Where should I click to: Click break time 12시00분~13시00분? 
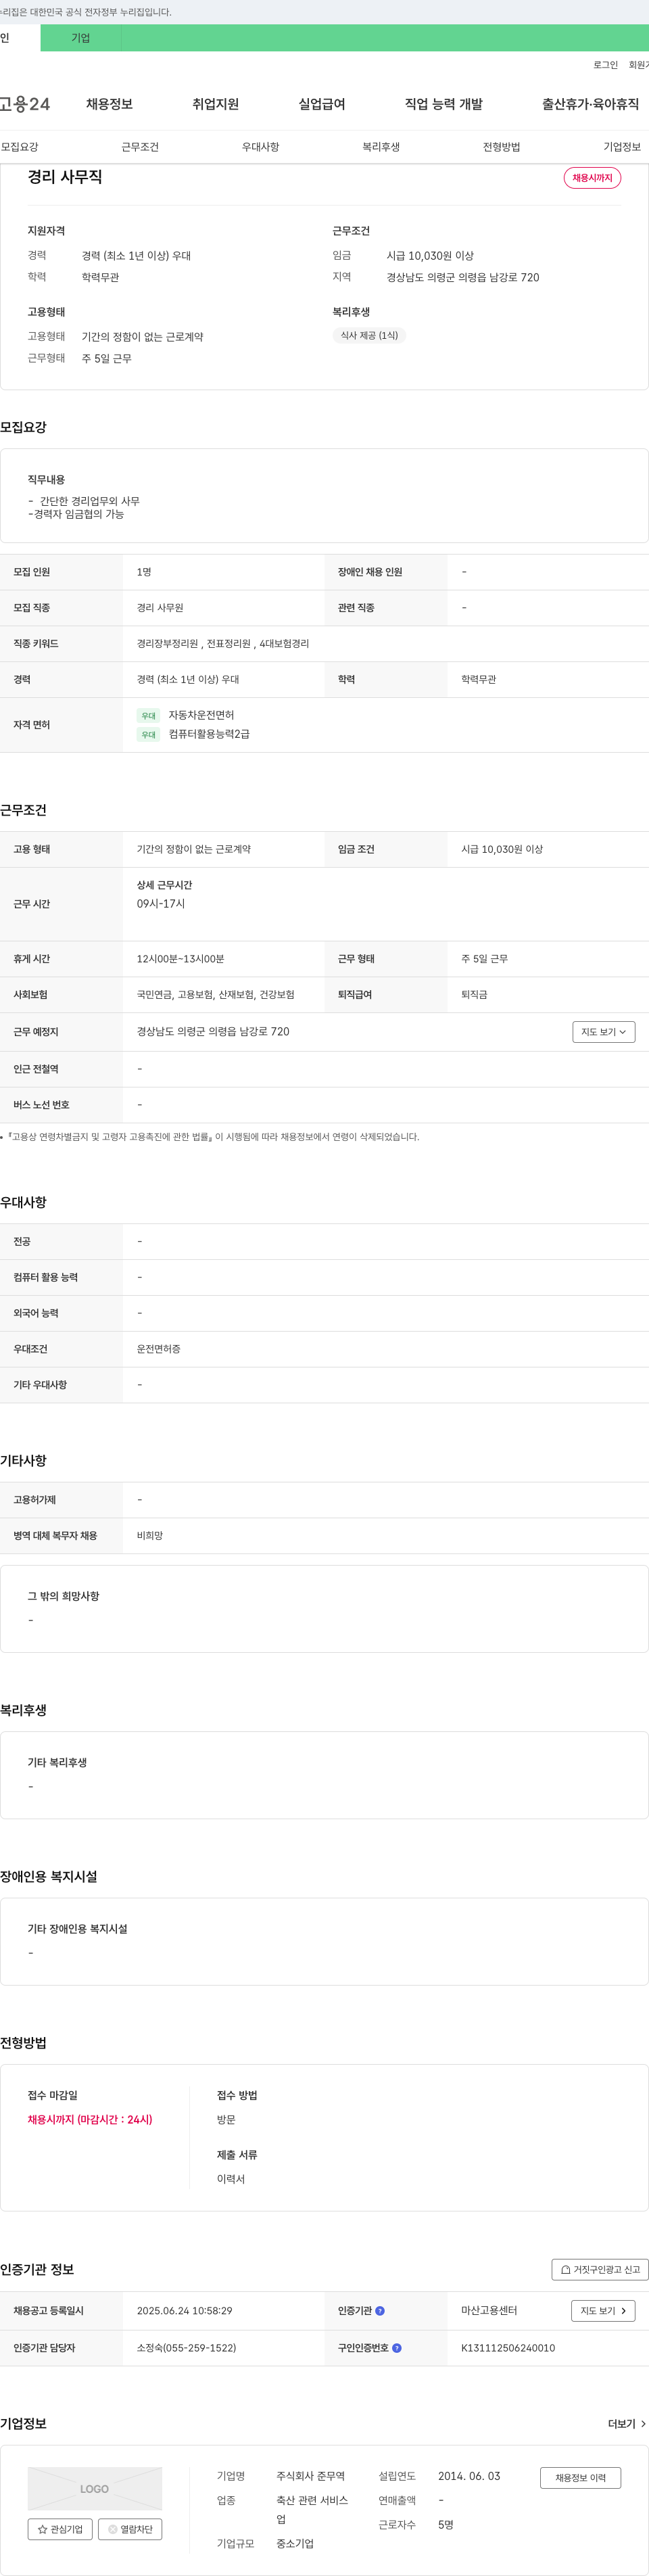[x=180, y=959]
